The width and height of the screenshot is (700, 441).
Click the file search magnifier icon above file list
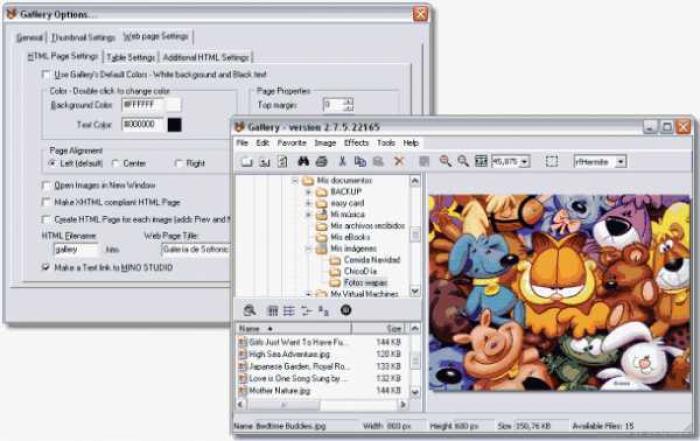(250, 310)
